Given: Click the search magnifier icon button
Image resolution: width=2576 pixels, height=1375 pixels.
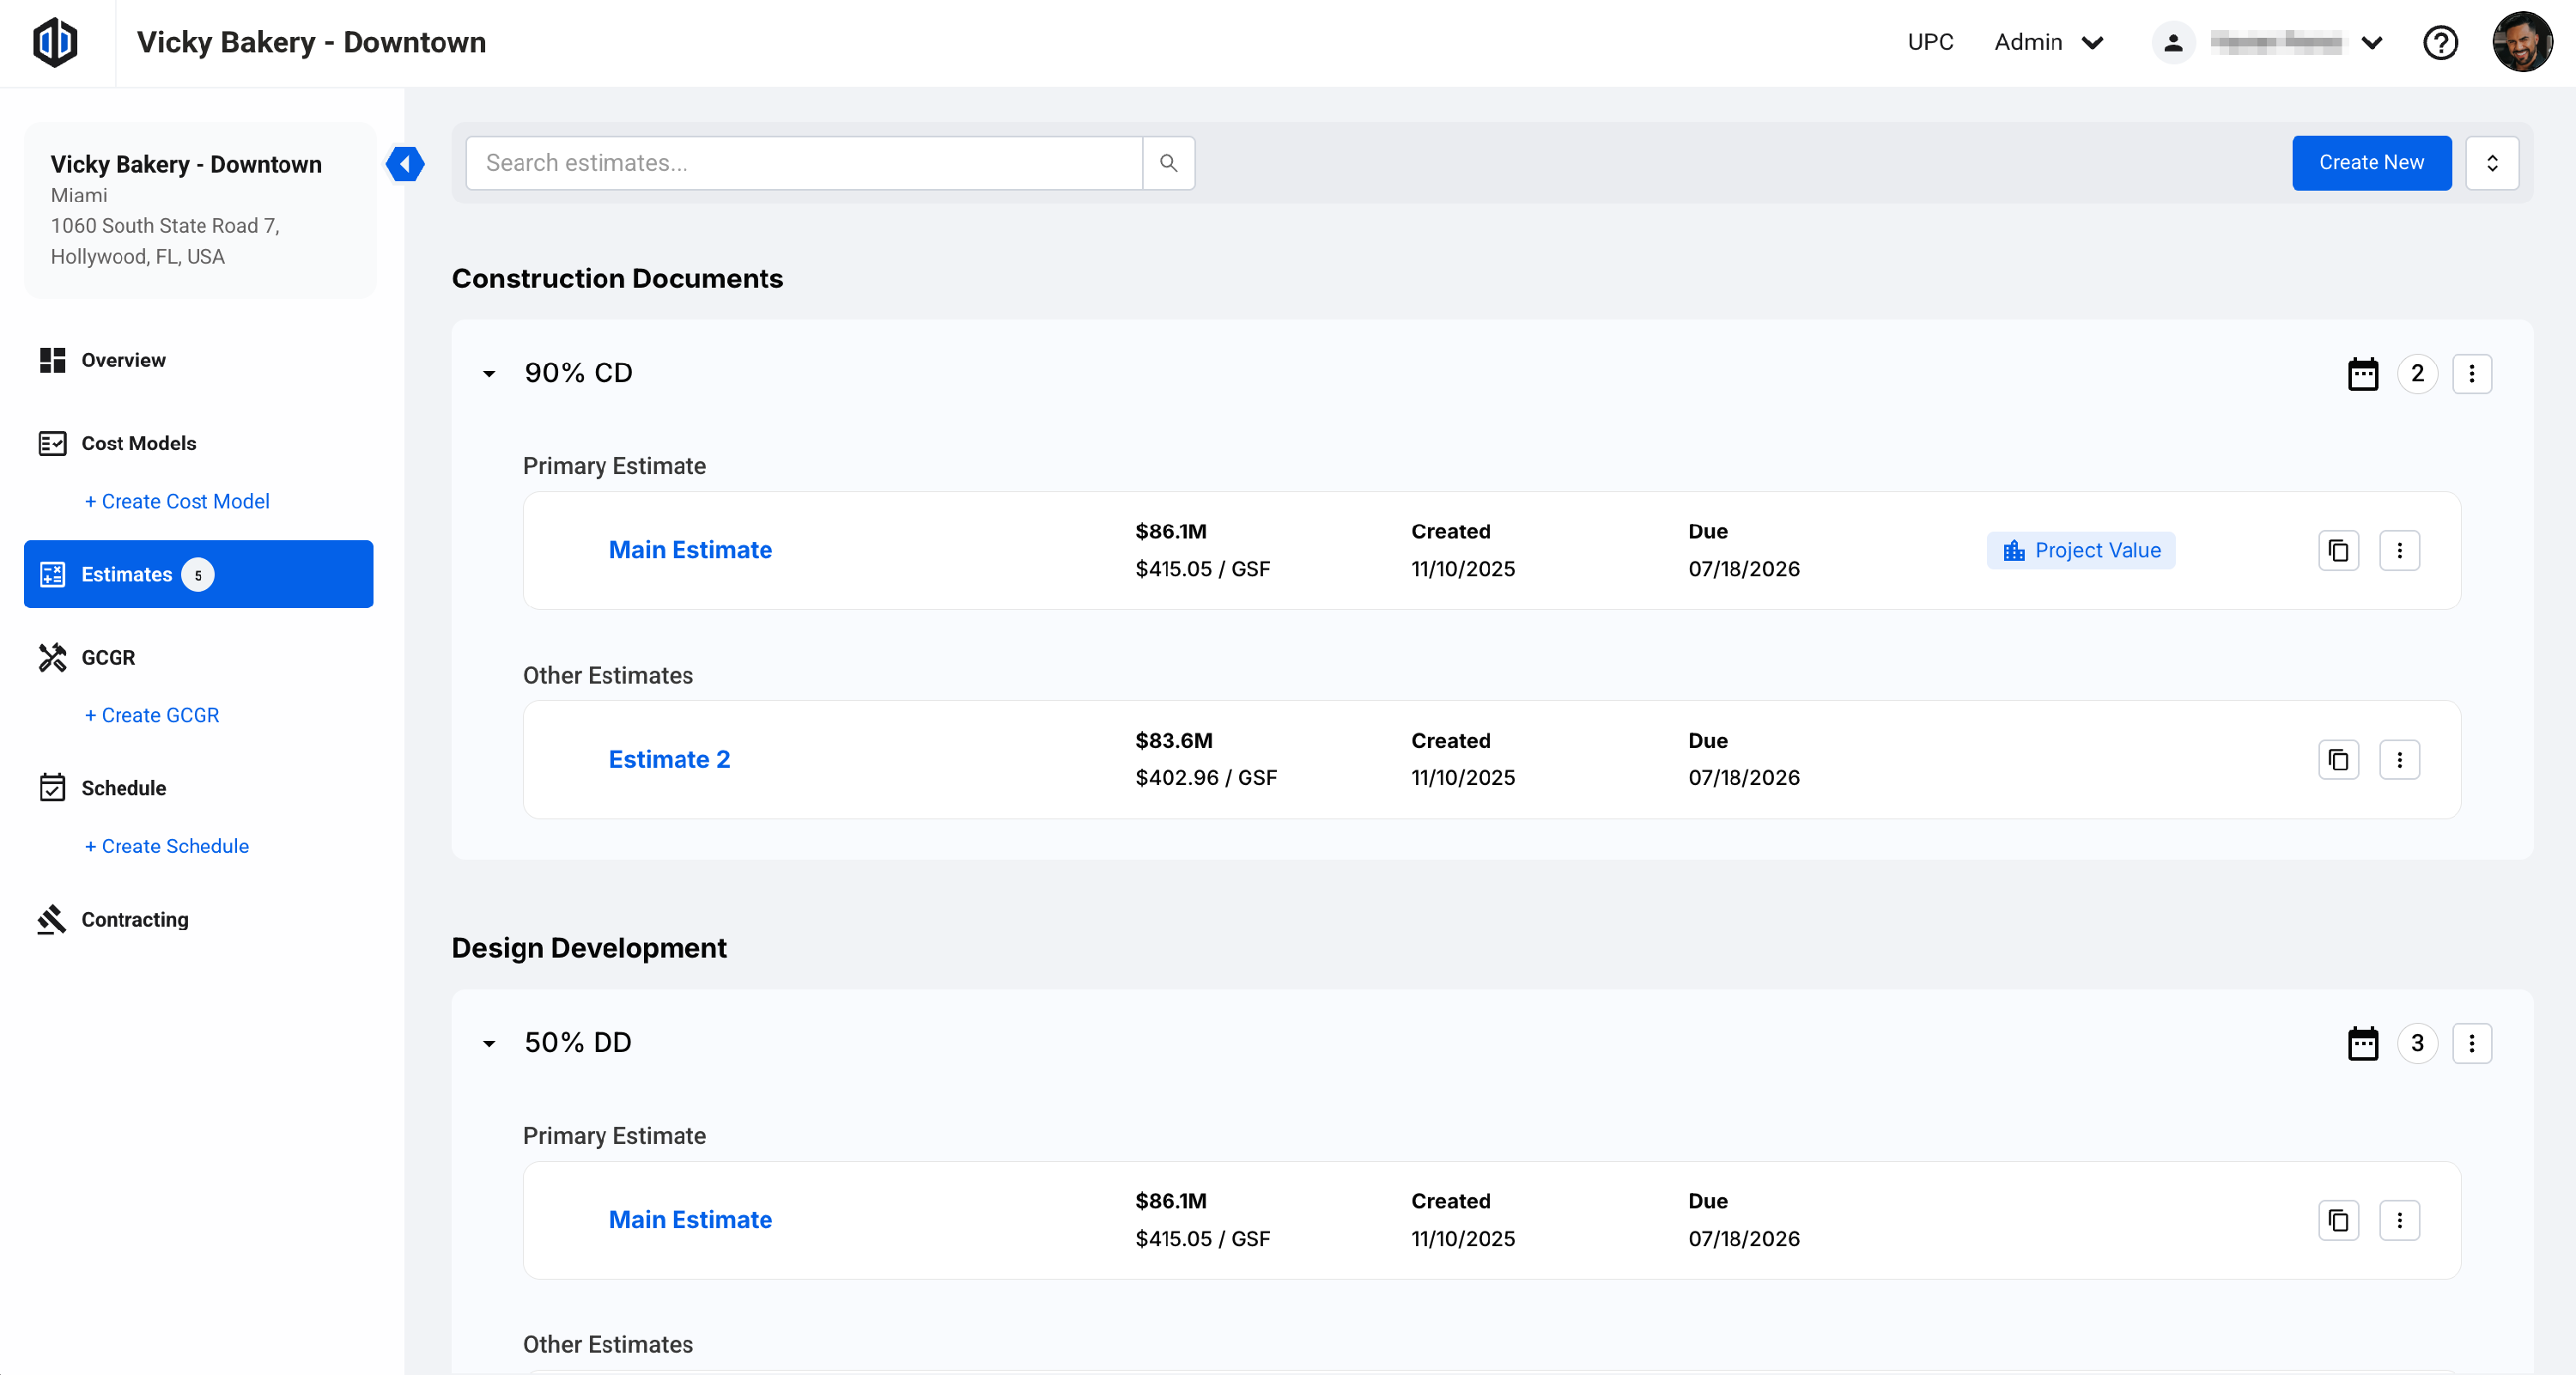Looking at the screenshot, I should coord(1168,163).
